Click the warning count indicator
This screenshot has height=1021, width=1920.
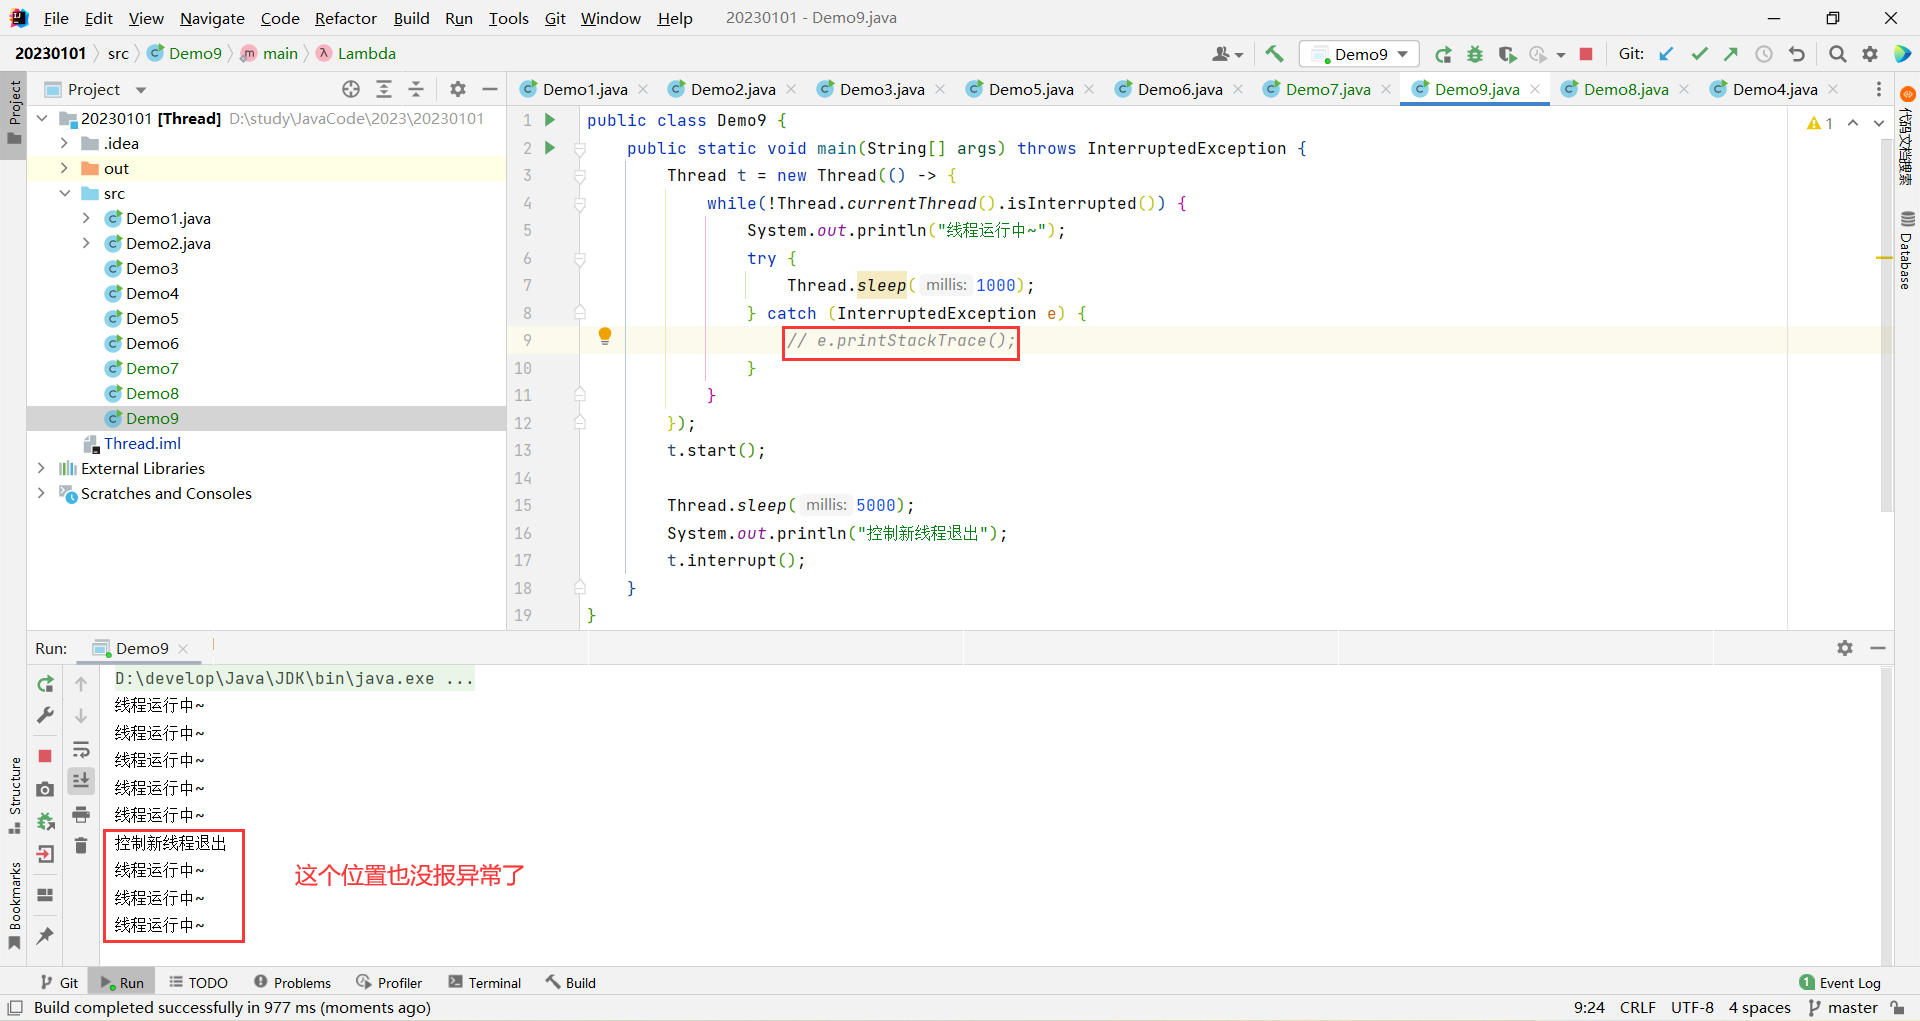(x=1820, y=123)
